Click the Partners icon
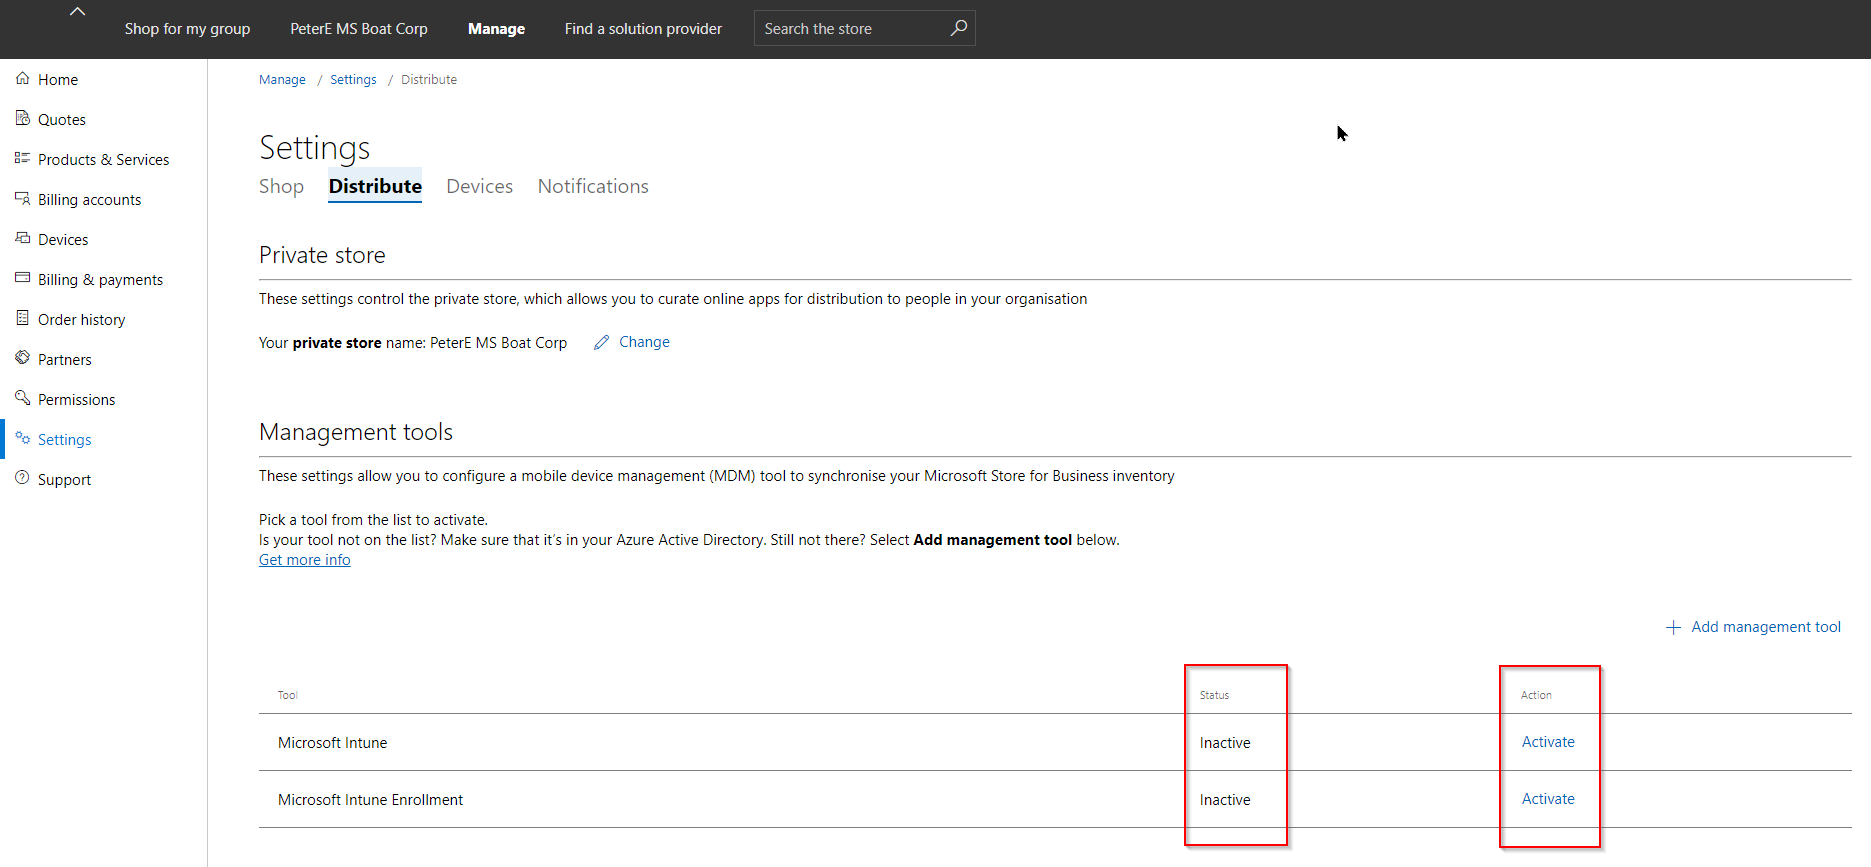The width and height of the screenshot is (1871, 867). [x=22, y=358]
